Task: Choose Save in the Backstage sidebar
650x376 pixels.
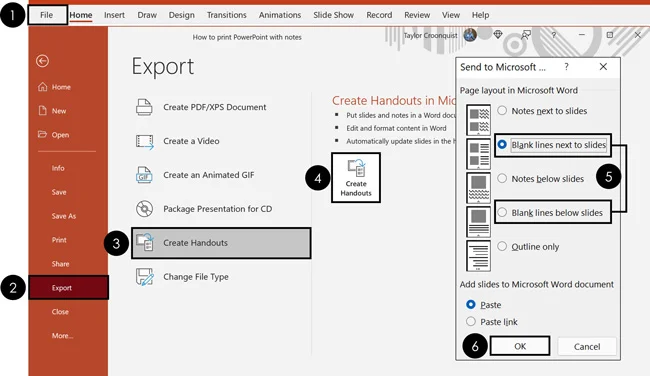Action: click(x=59, y=192)
